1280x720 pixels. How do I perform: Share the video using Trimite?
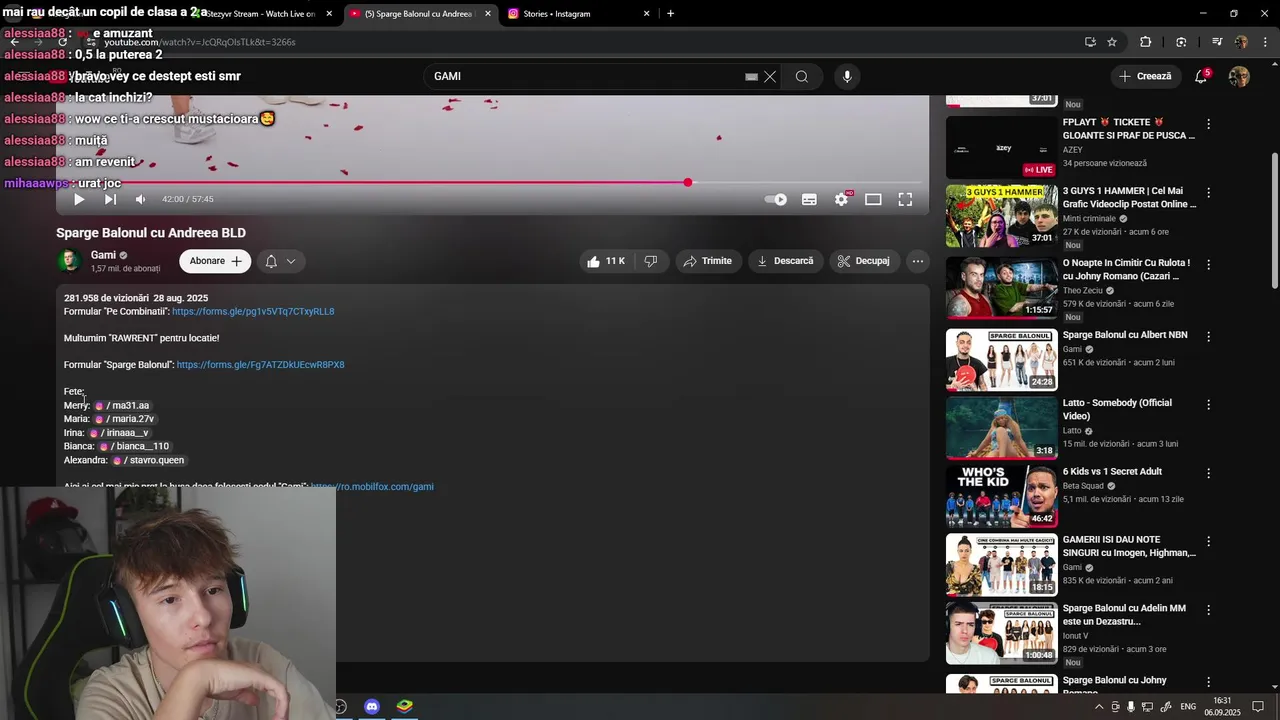[x=708, y=261]
